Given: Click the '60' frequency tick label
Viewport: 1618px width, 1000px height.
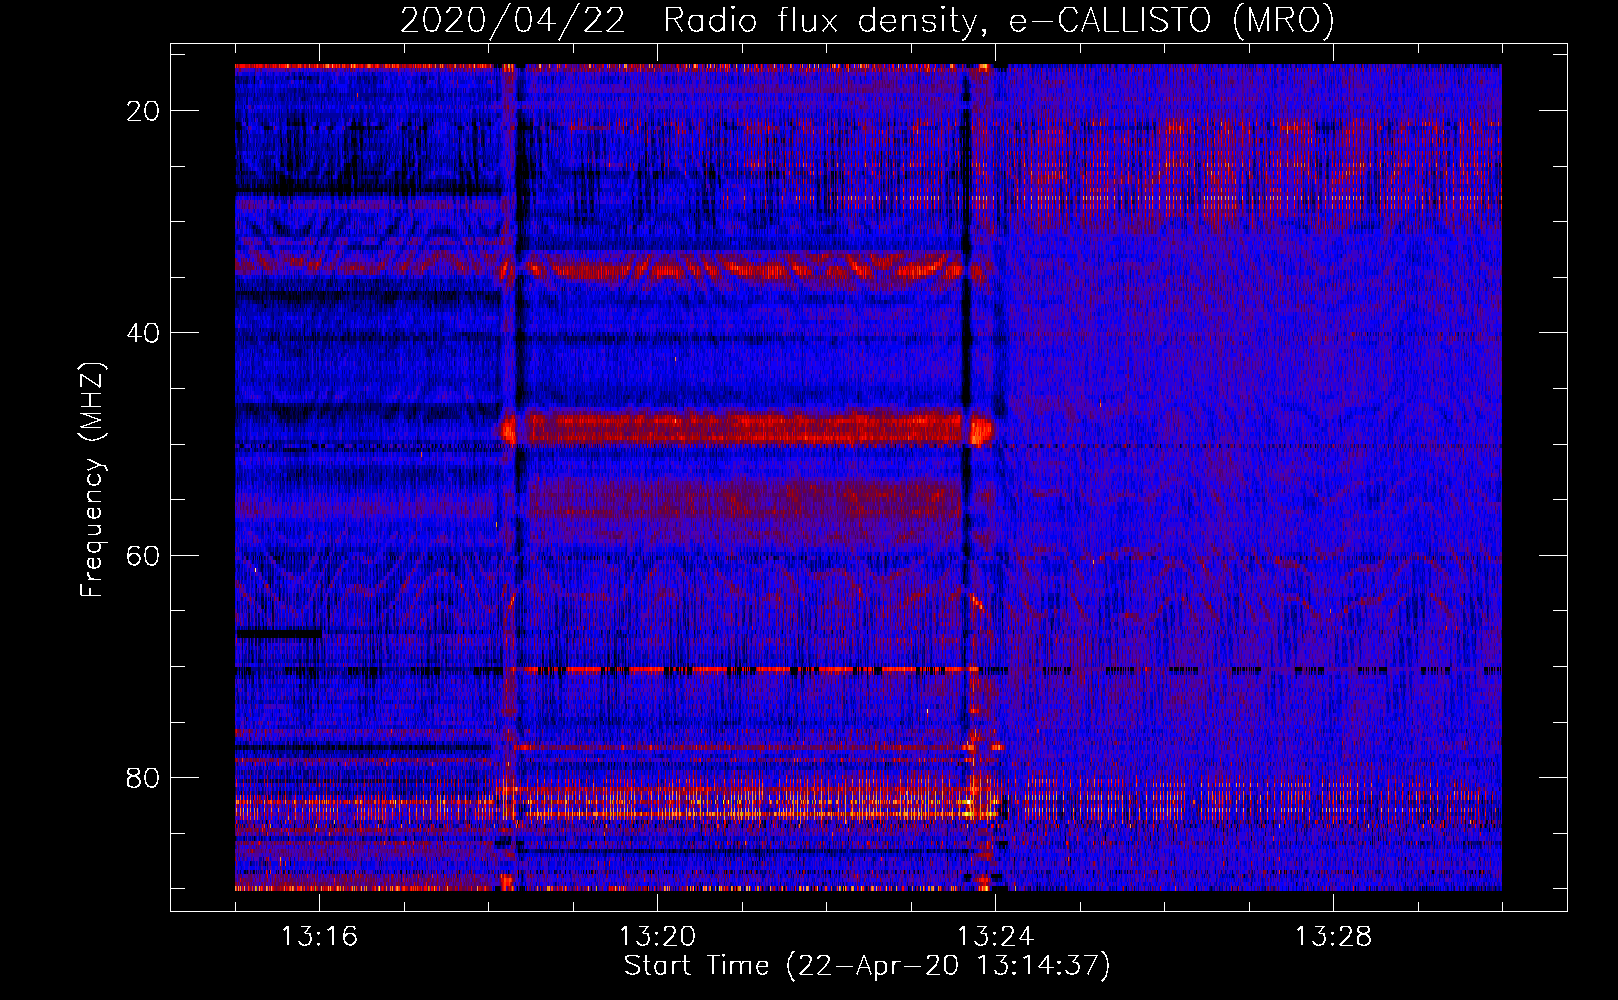Looking at the screenshot, I should [x=143, y=555].
